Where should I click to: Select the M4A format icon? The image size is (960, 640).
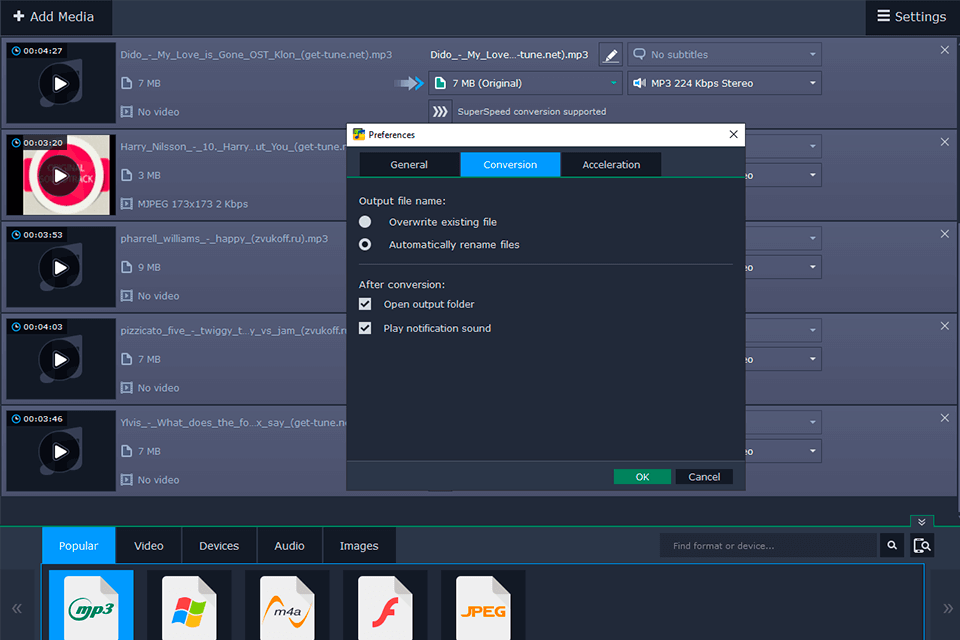click(x=287, y=605)
